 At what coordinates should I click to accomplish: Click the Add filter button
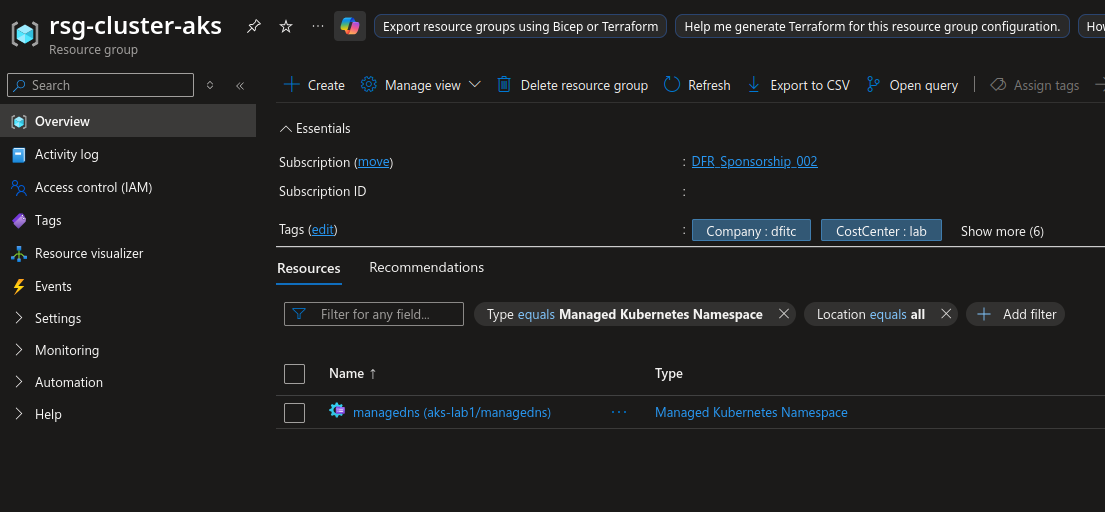pyautogui.click(x=1016, y=314)
